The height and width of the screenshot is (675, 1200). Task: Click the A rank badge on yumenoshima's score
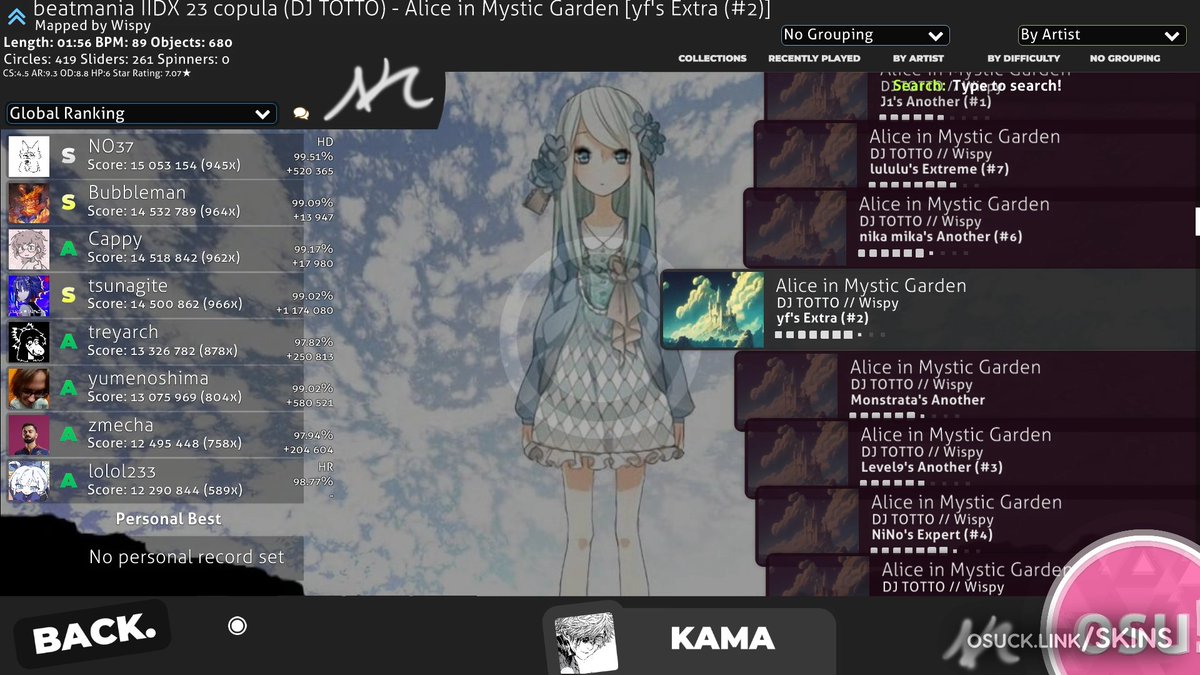pos(68,388)
